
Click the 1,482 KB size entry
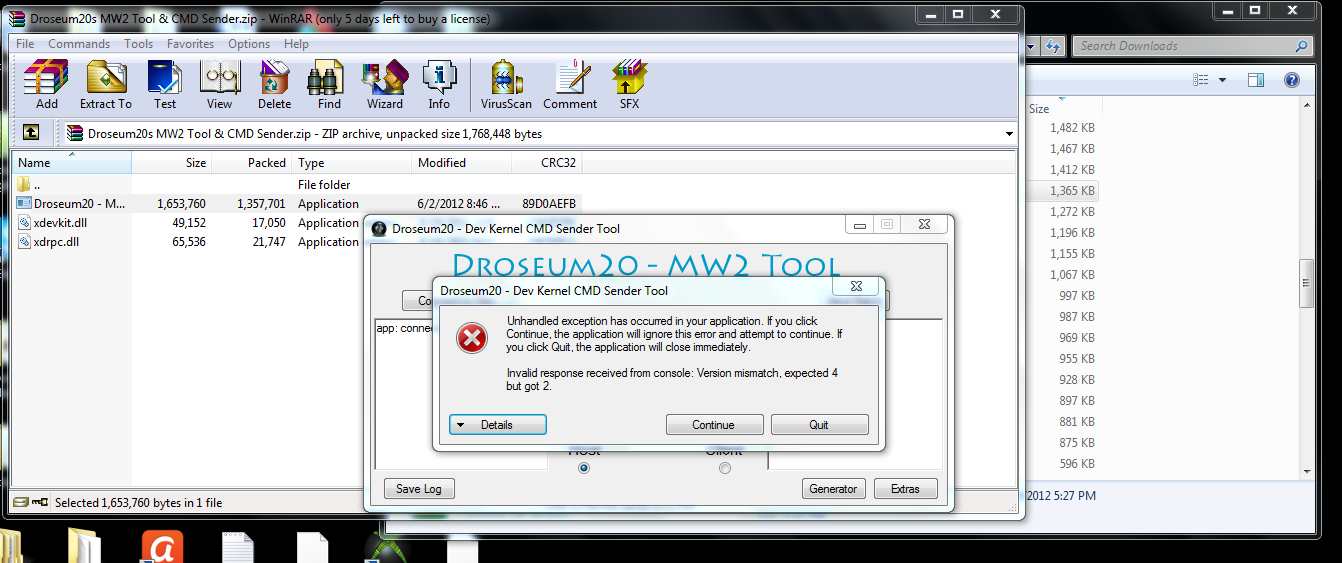pyautogui.click(x=1072, y=128)
